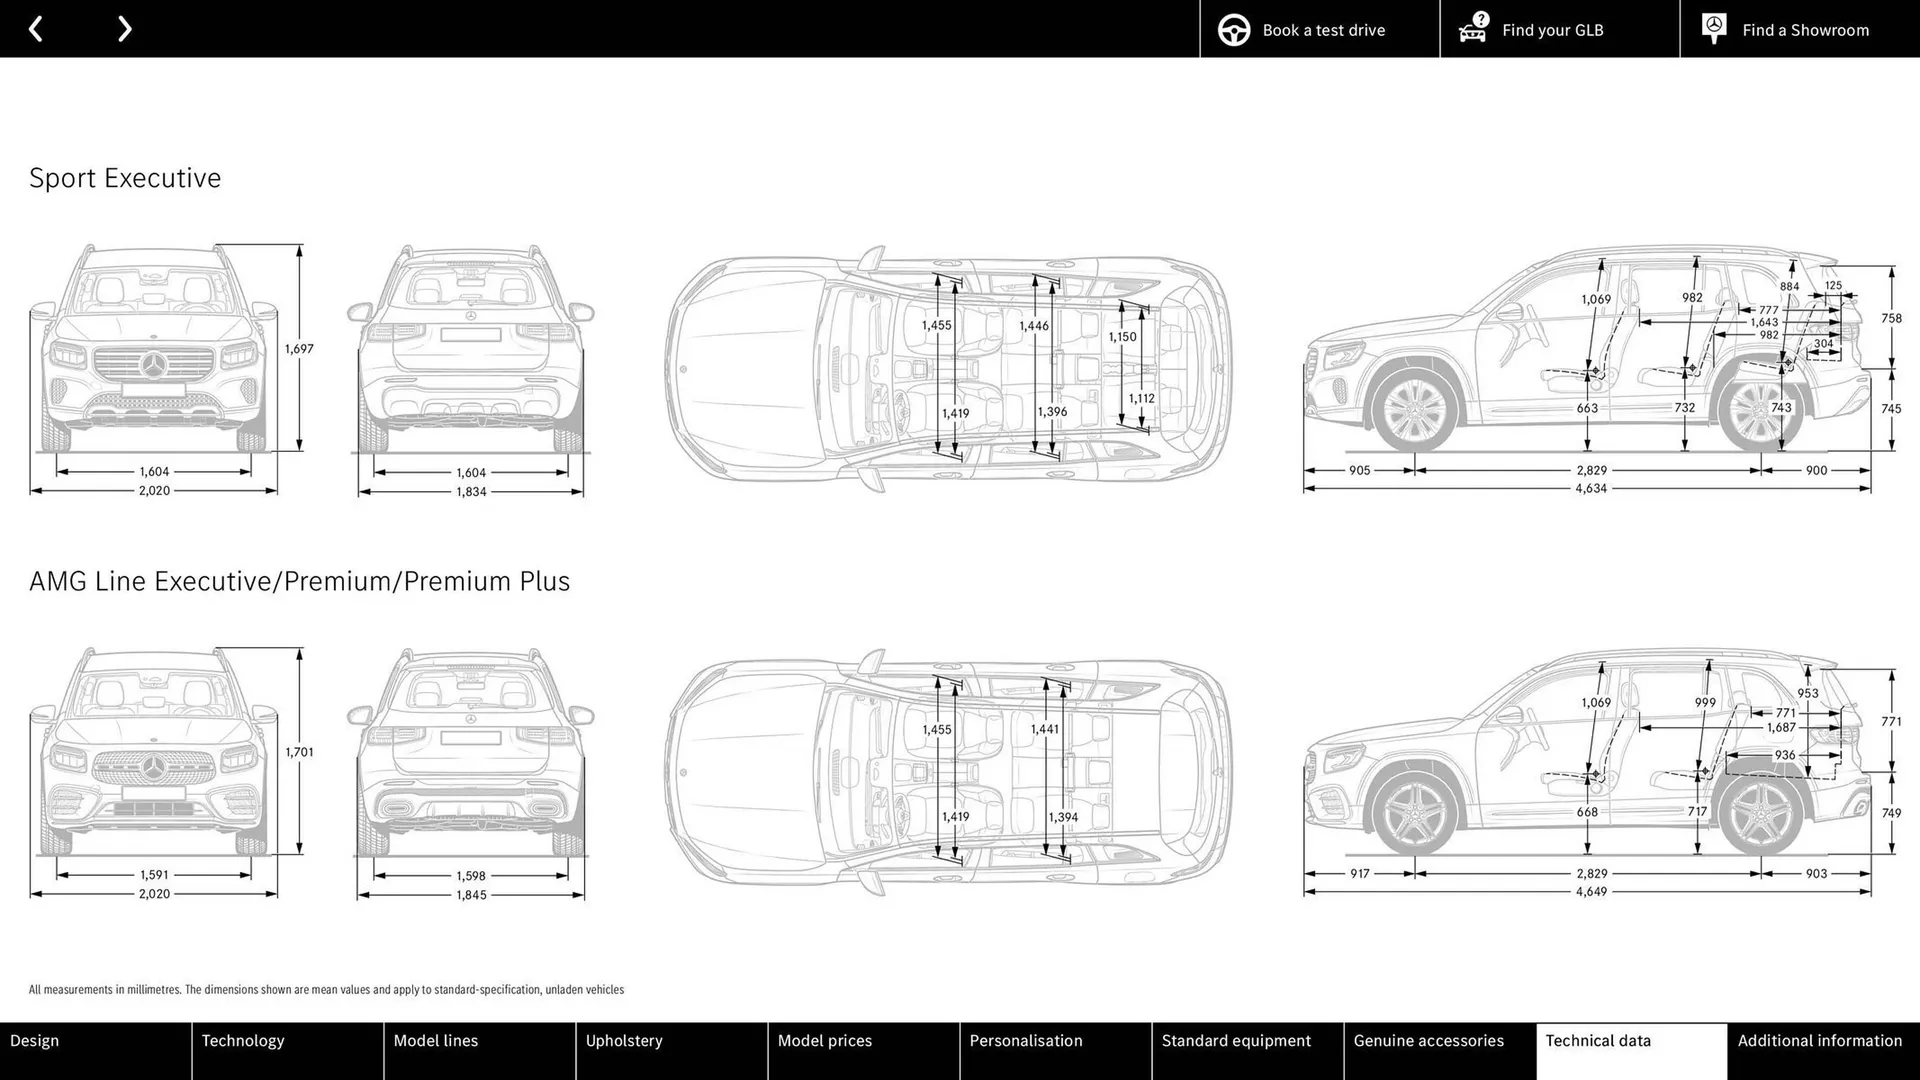Screen dimensions: 1920x1080
Task: Click the Mercedes grille emblem on the front view diagram
Action: [151, 362]
